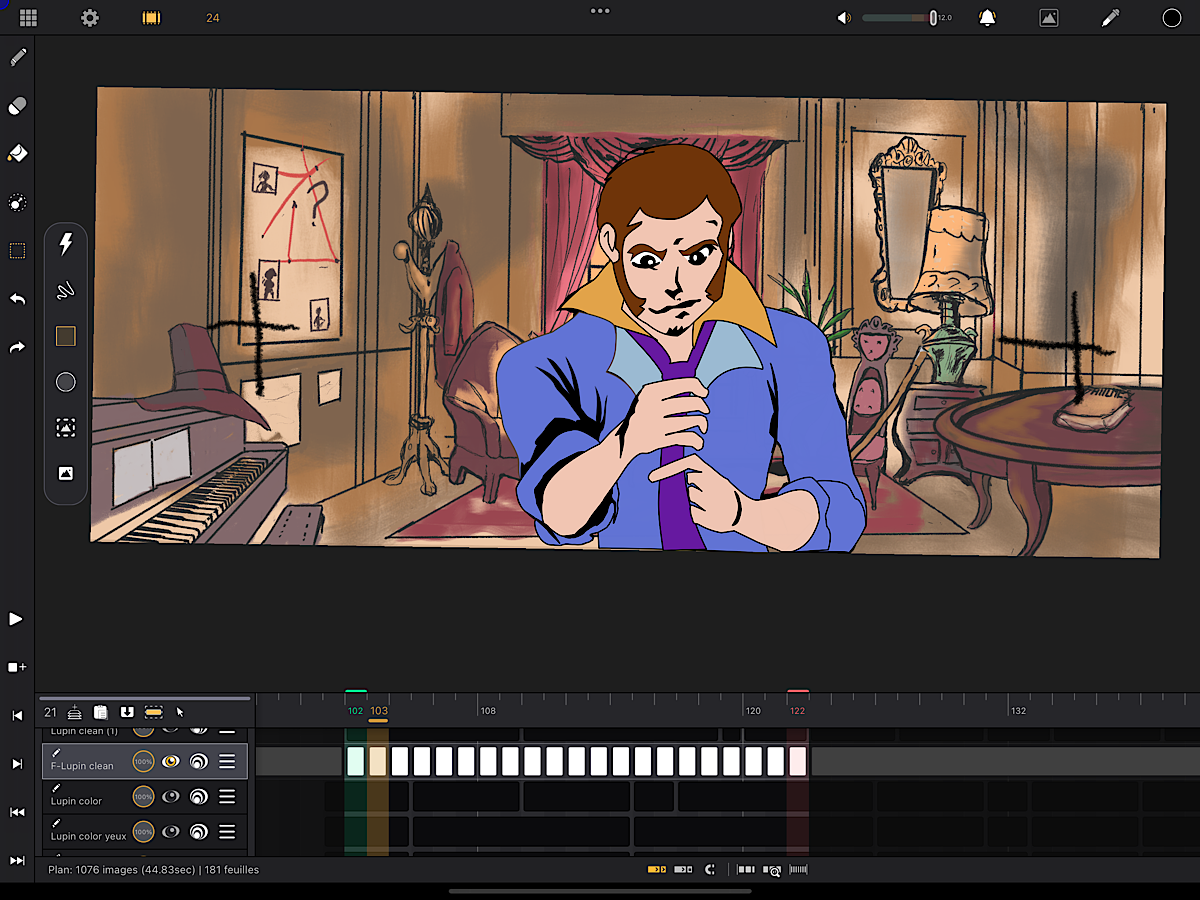Toggle visibility of Lupin color yeux layer

pyautogui.click(x=171, y=831)
